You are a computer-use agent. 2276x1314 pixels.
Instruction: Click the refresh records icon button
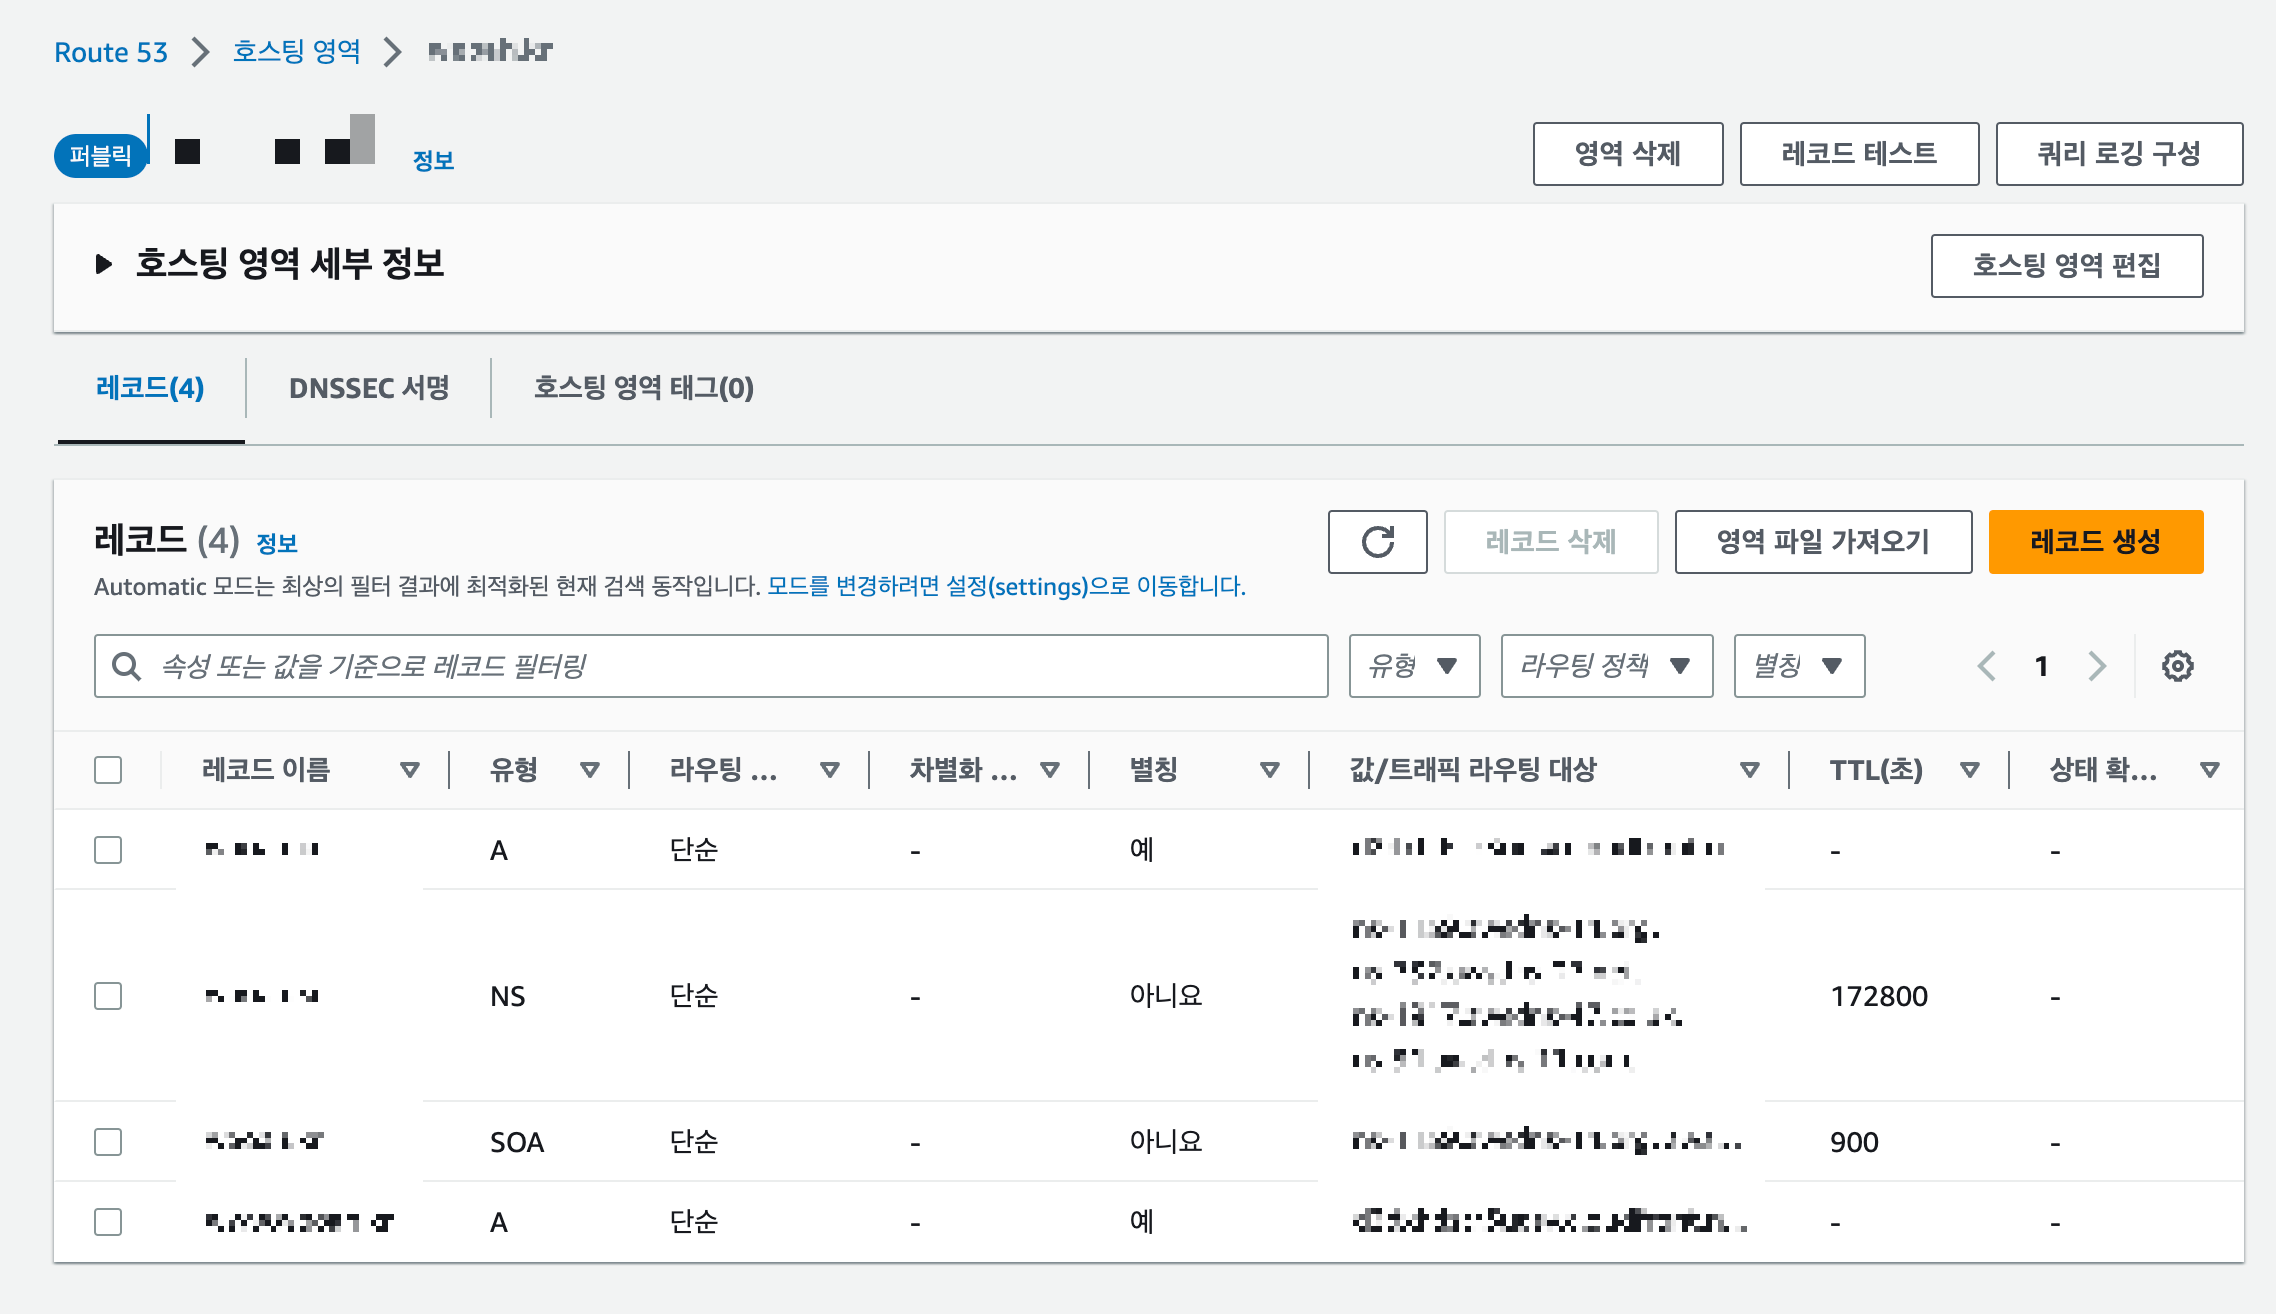(x=1377, y=542)
